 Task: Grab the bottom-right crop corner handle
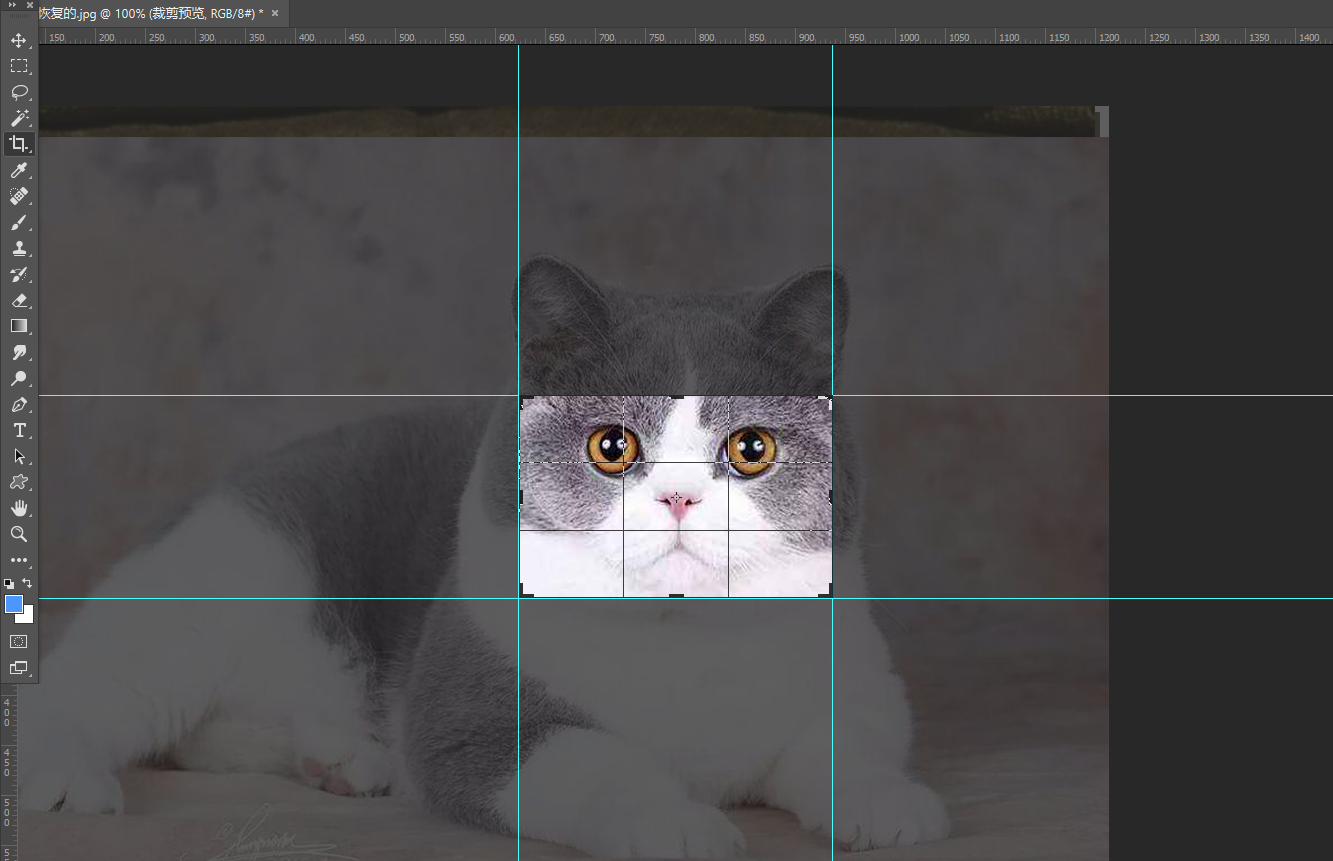pyautogui.click(x=825, y=592)
